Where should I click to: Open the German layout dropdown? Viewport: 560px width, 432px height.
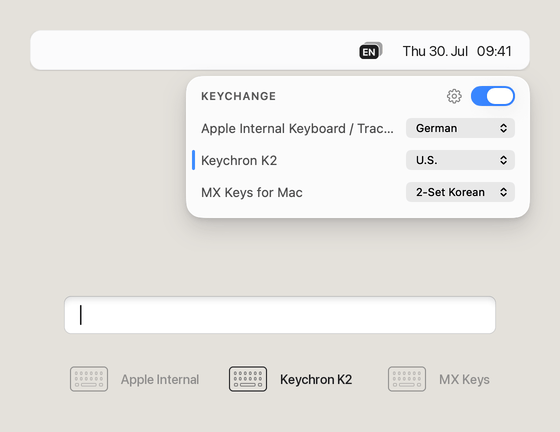coord(460,128)
